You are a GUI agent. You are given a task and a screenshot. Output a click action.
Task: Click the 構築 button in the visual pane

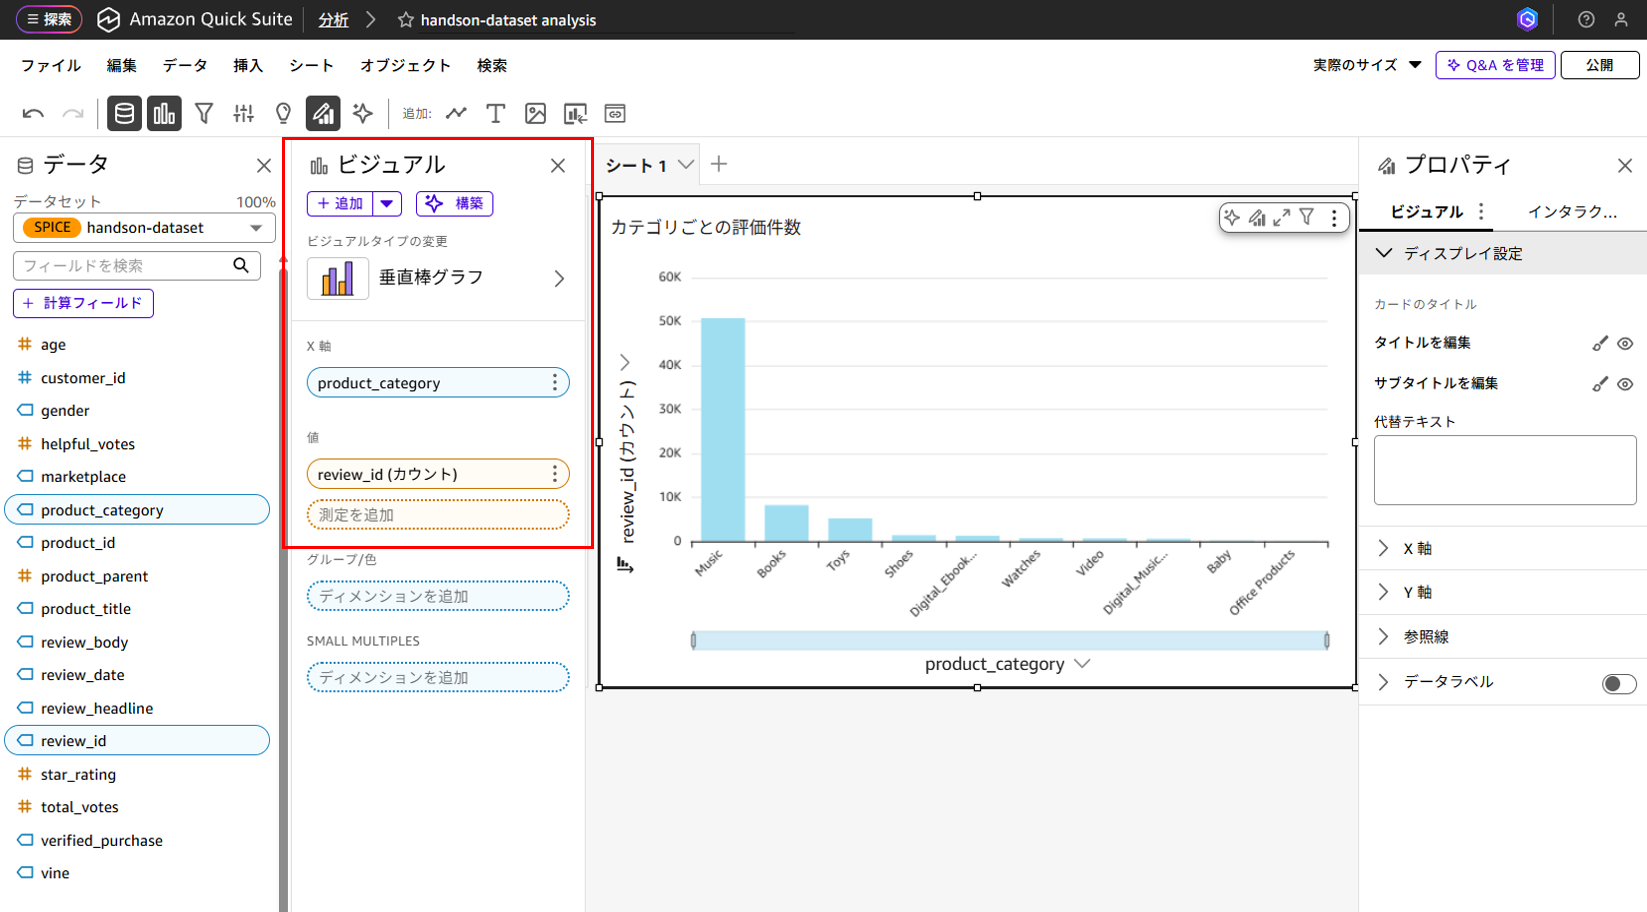tap(455, 204)
